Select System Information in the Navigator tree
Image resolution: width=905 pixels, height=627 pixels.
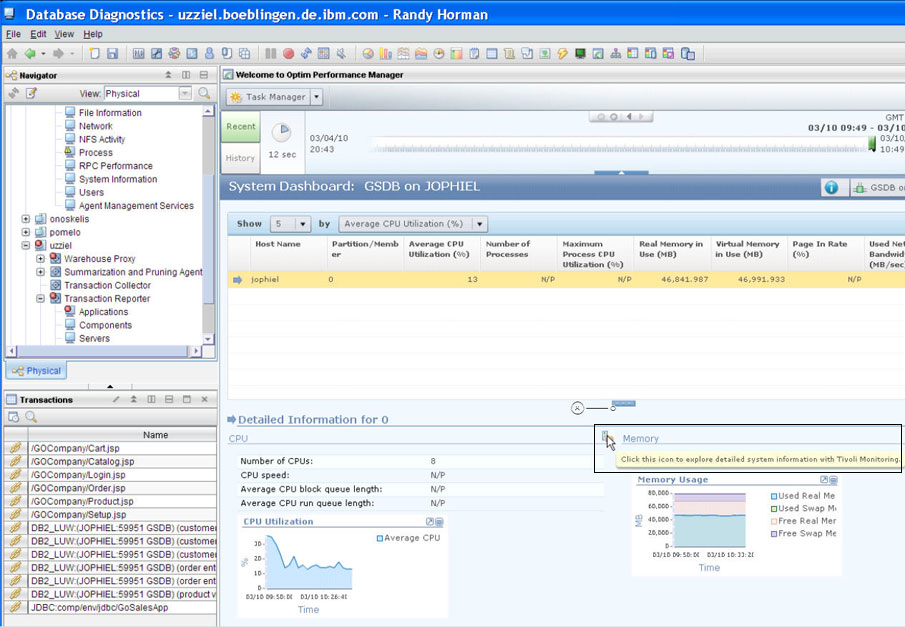click(x=118, y=179)
